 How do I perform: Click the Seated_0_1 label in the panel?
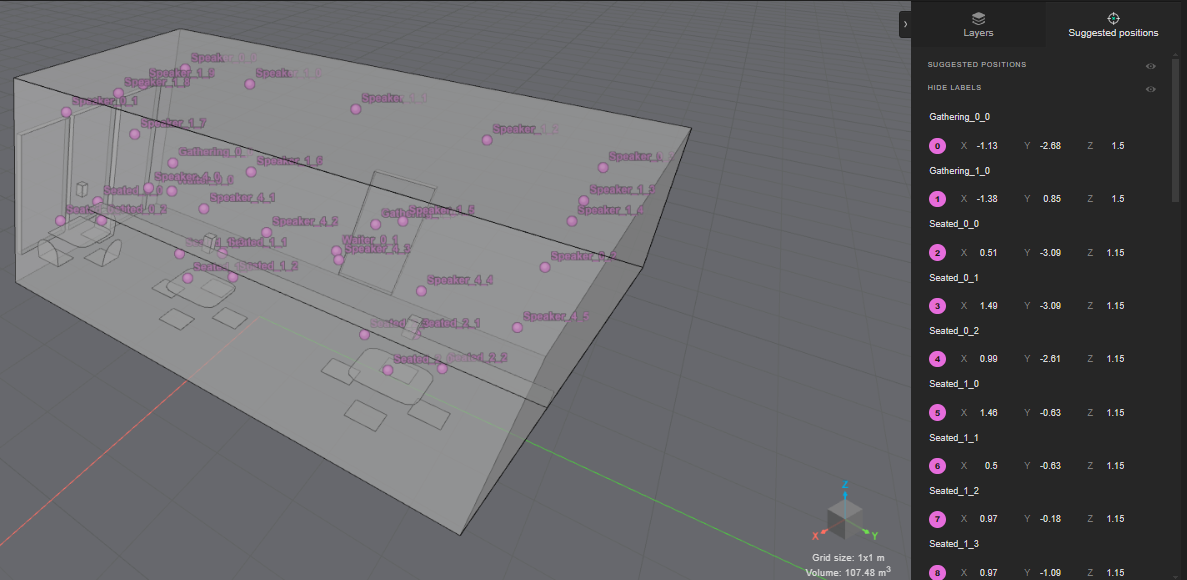pos(954,278)
